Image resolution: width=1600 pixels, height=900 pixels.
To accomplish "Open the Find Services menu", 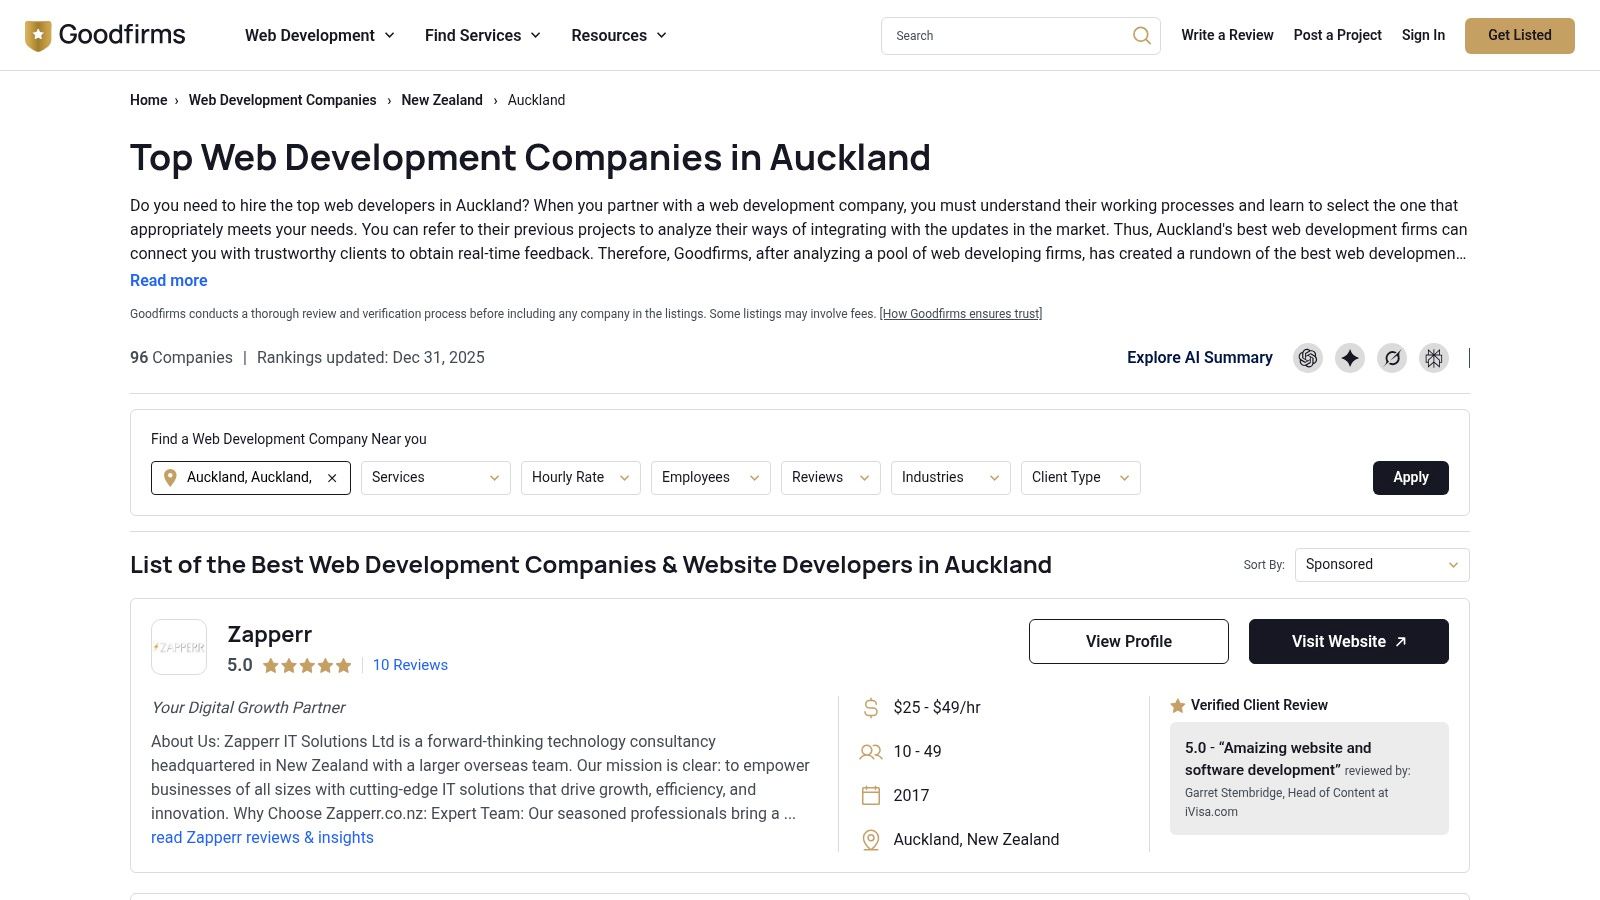I will coord(482,36).
